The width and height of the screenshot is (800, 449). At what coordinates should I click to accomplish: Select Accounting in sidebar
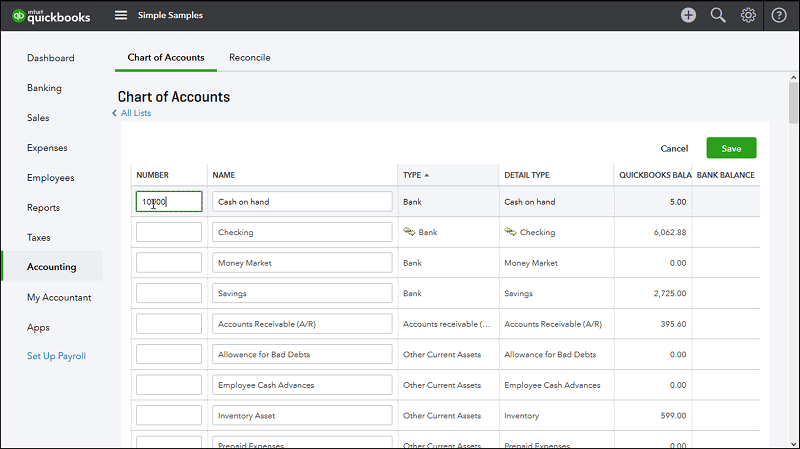point(52,266)
